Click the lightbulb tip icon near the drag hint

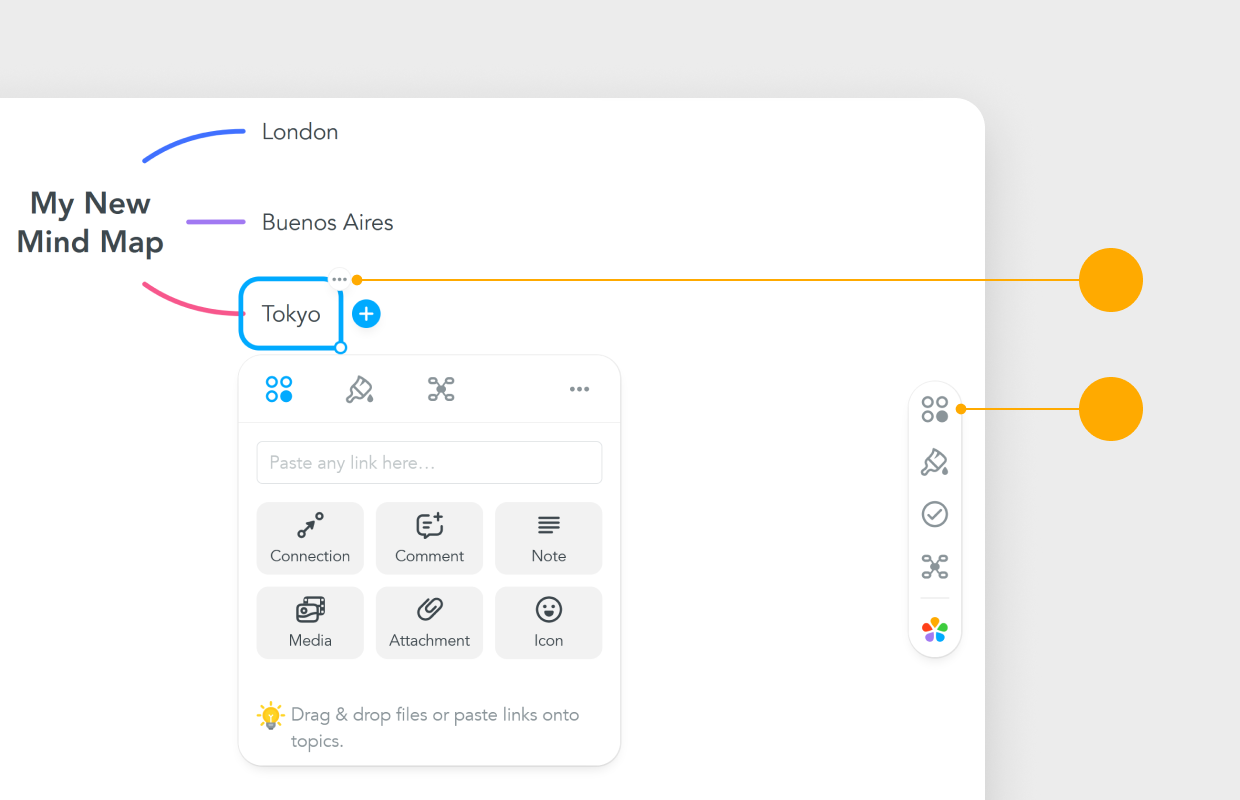coord(270,714)
